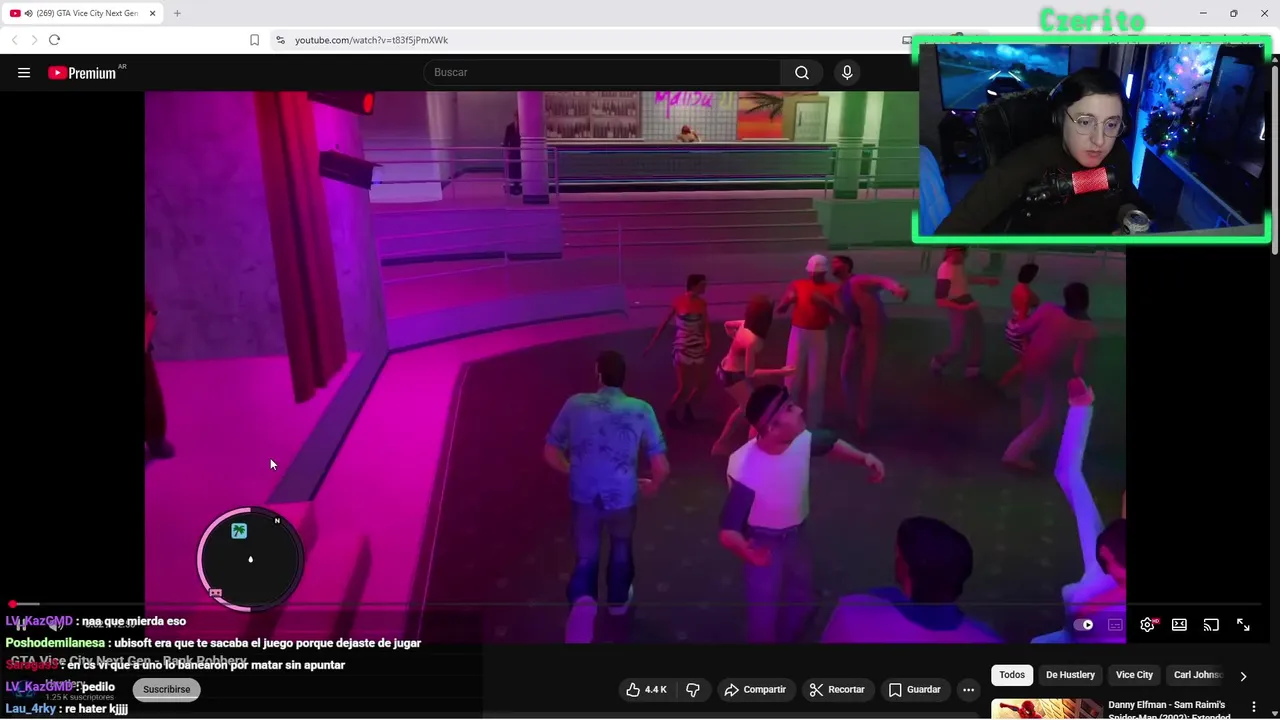Switch to theater mode view
This screenshot has height=720, width=1280.
click(x=1179, y=625)
